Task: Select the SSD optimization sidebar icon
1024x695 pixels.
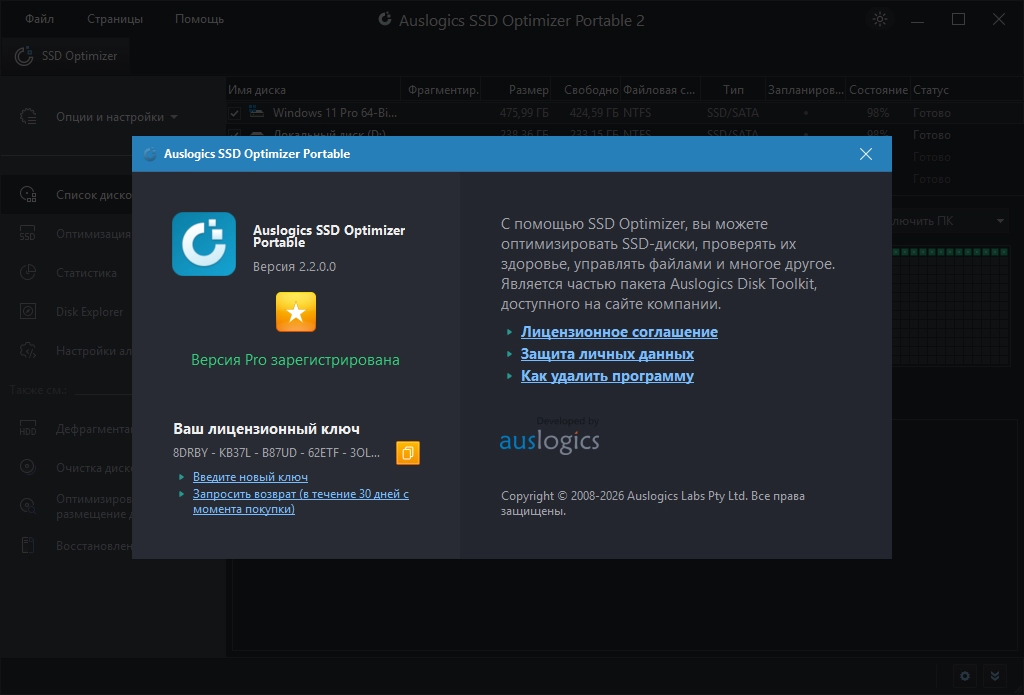Action: click(x=27, y=234)
